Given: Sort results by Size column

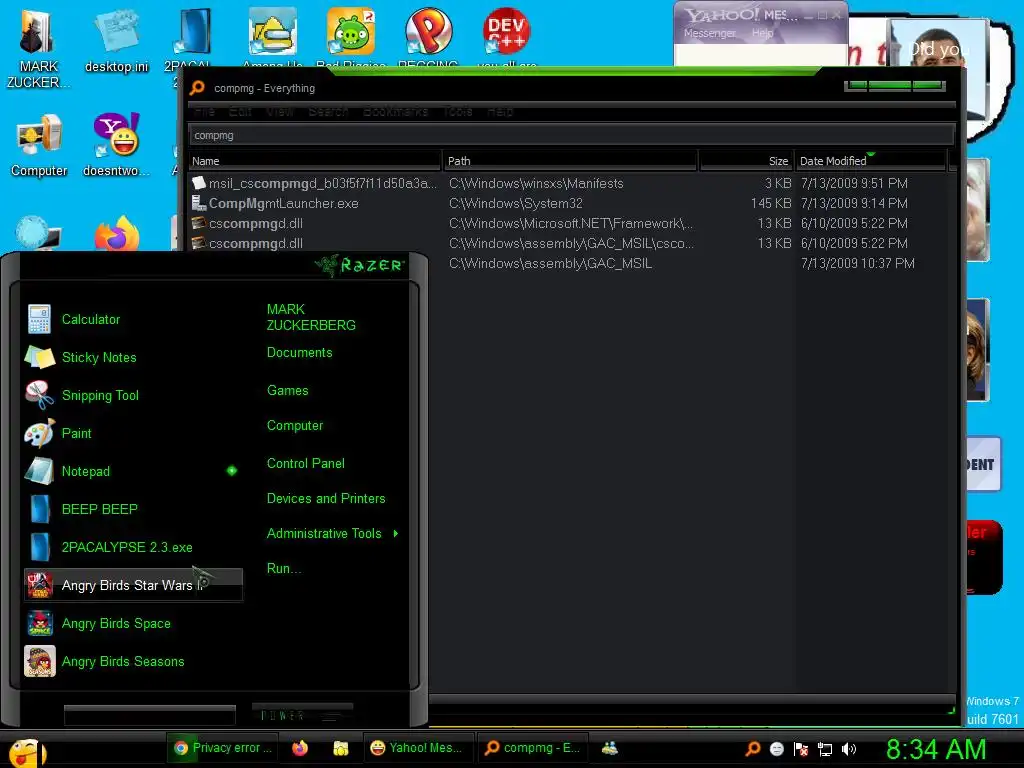Looking at the screenshot, I should click(x=746, y=161).
